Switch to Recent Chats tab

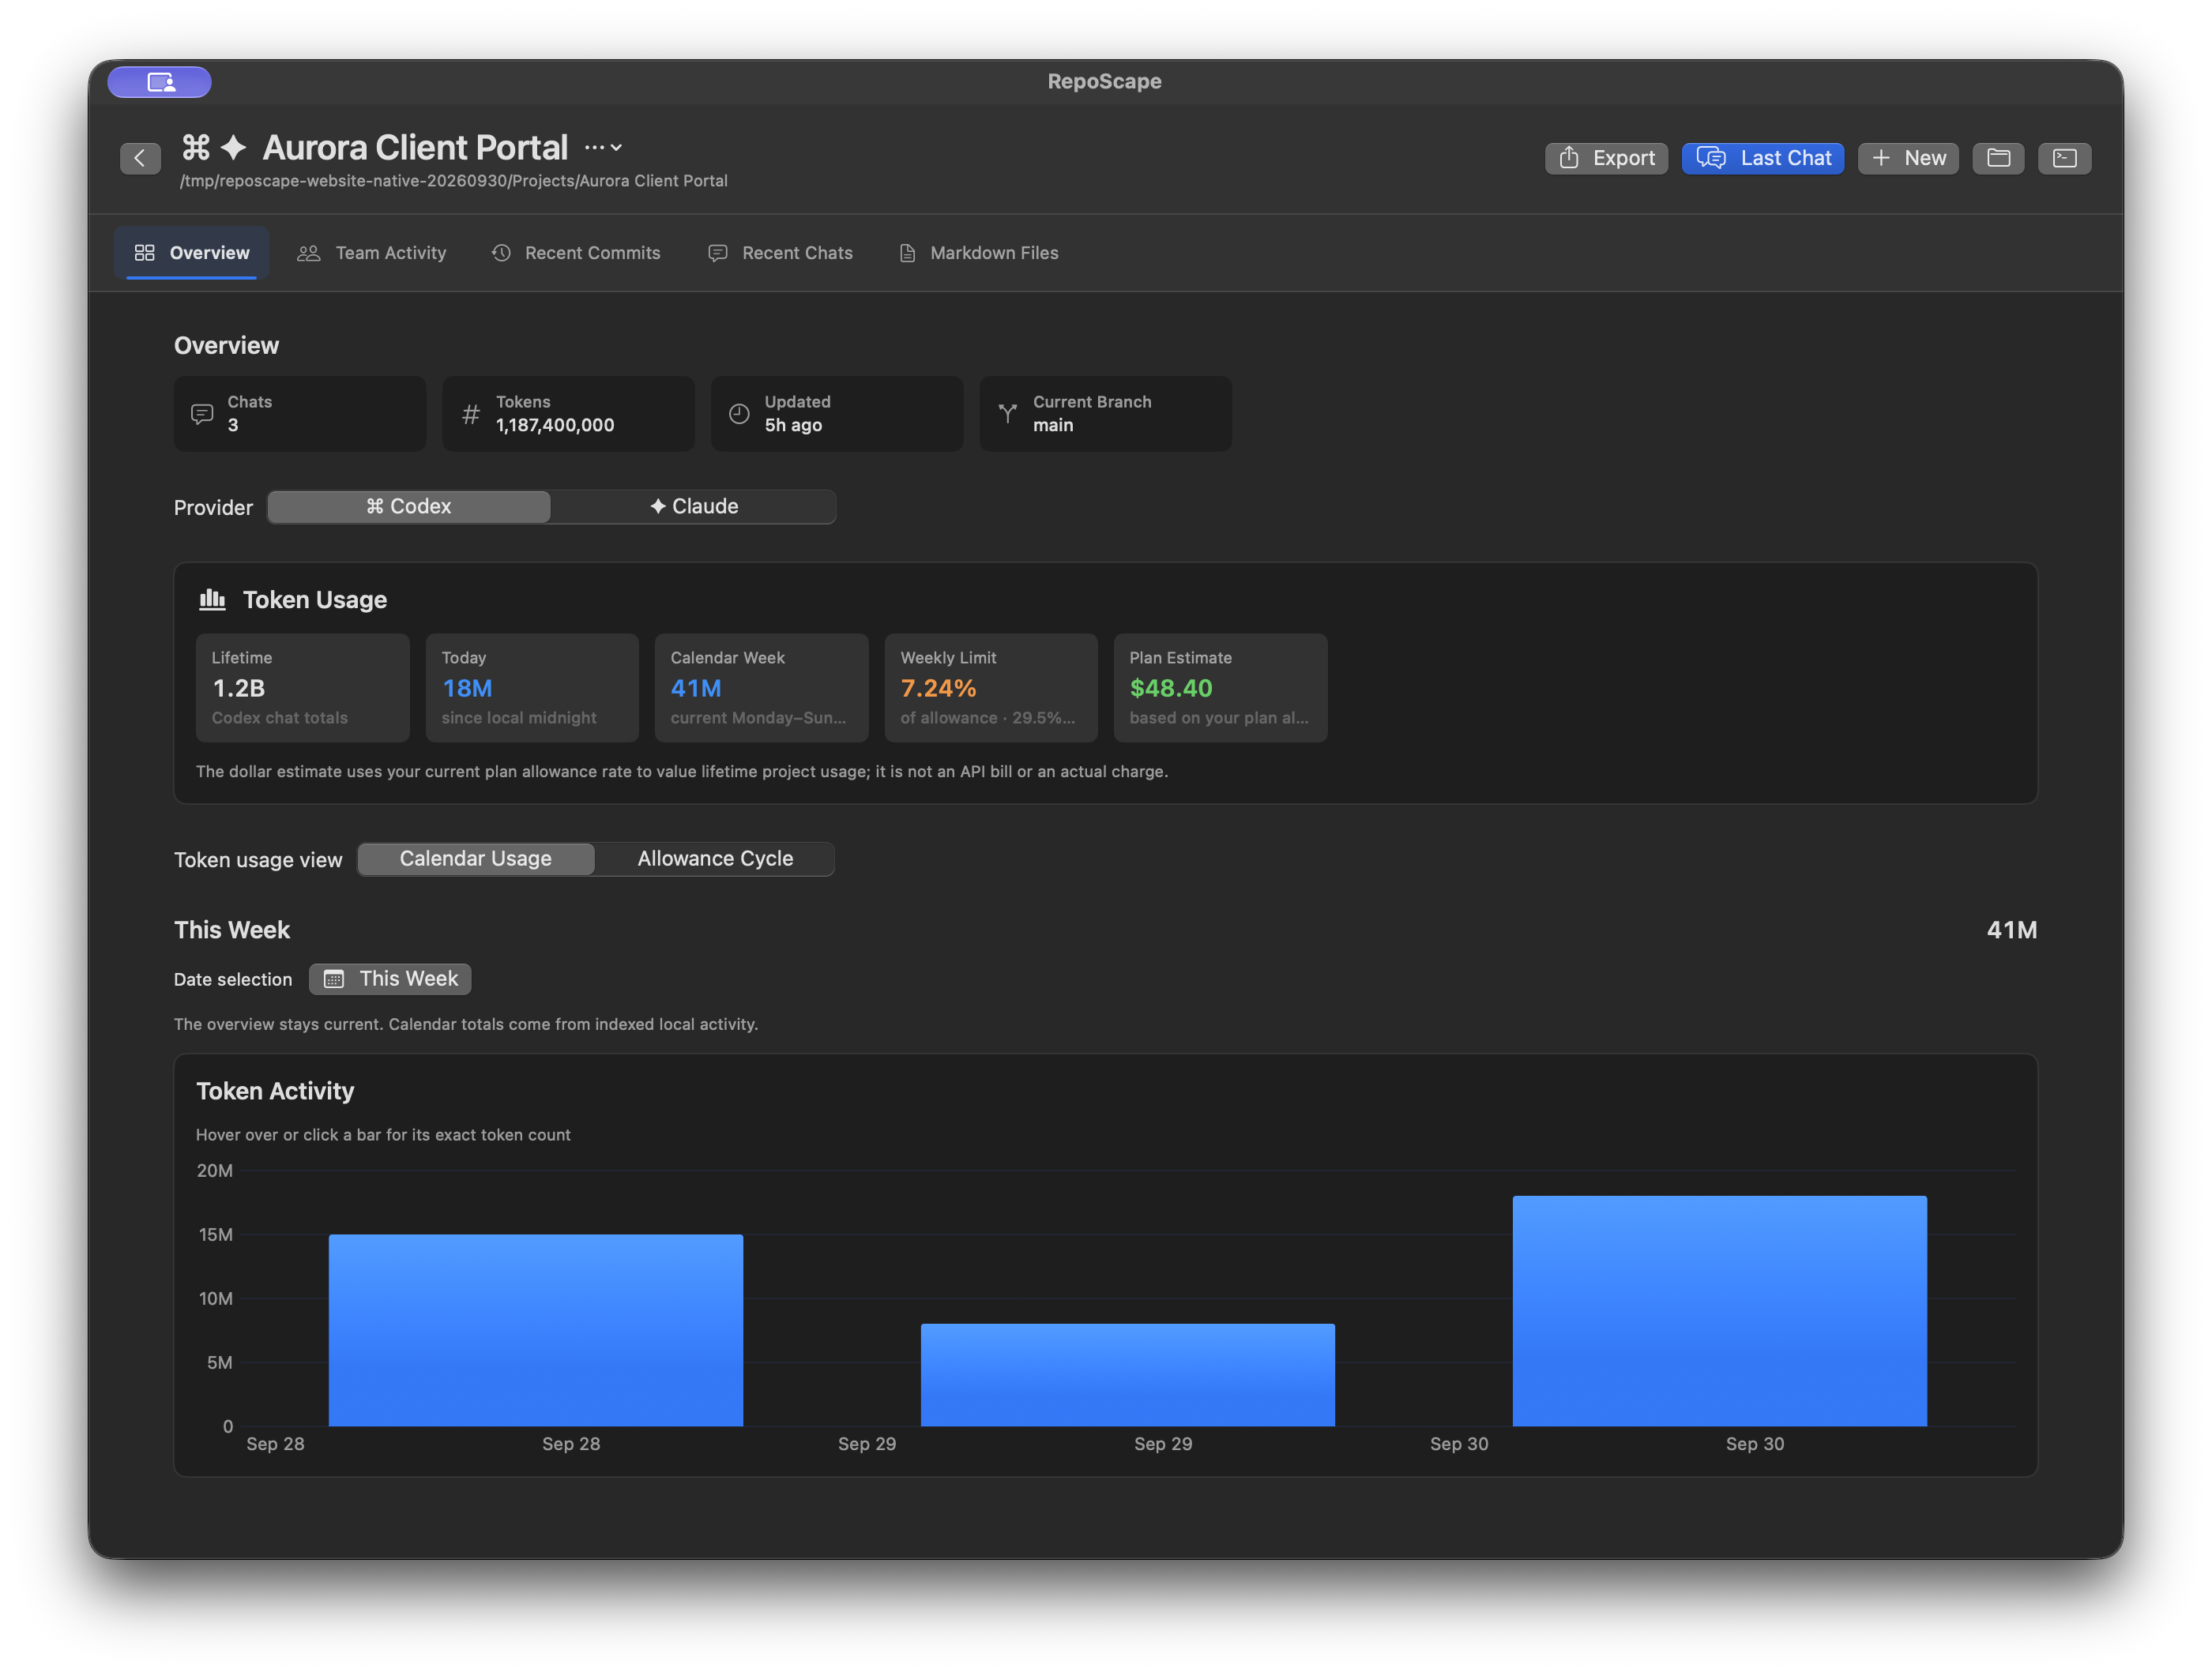[x=780, y=253]
